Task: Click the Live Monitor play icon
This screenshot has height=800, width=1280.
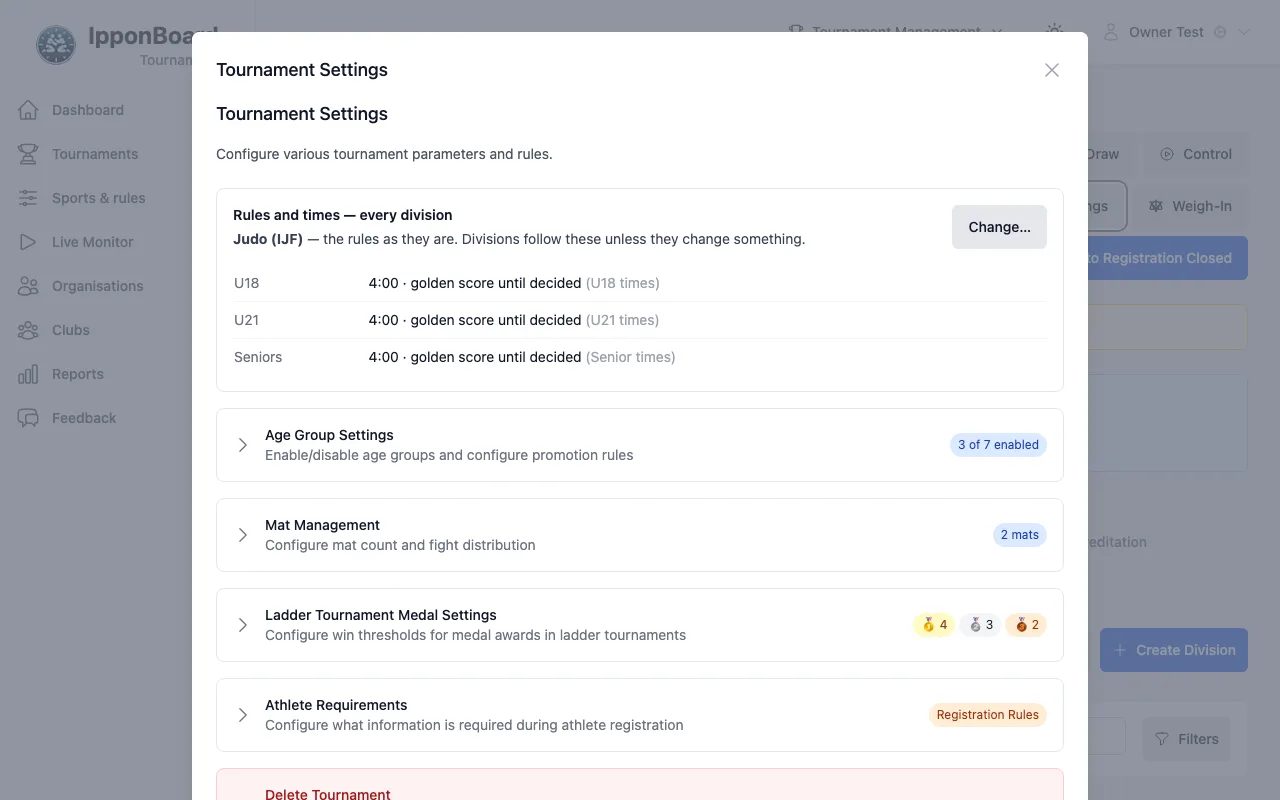Action: tap(28, 242)
